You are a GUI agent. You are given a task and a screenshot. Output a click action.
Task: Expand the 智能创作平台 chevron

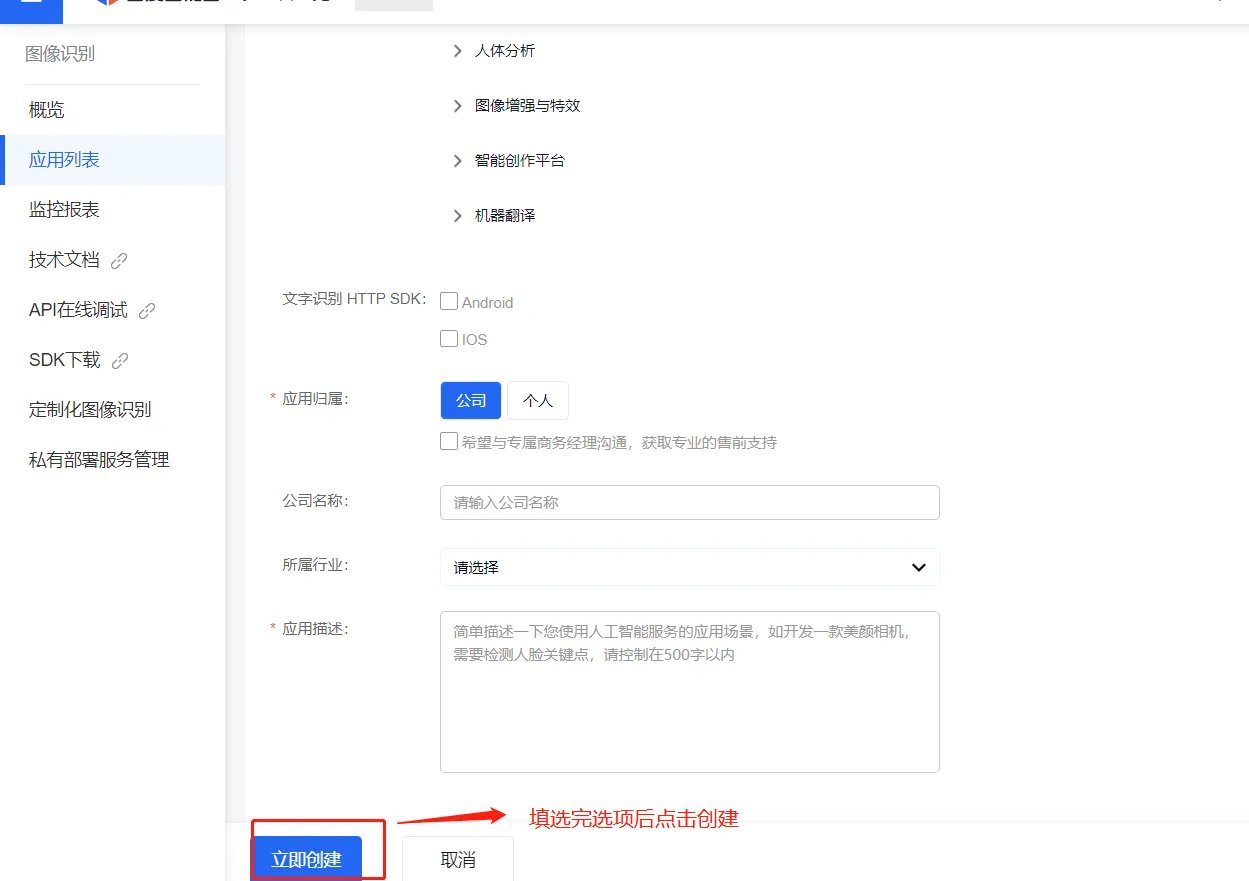click(x=457, y=161)
